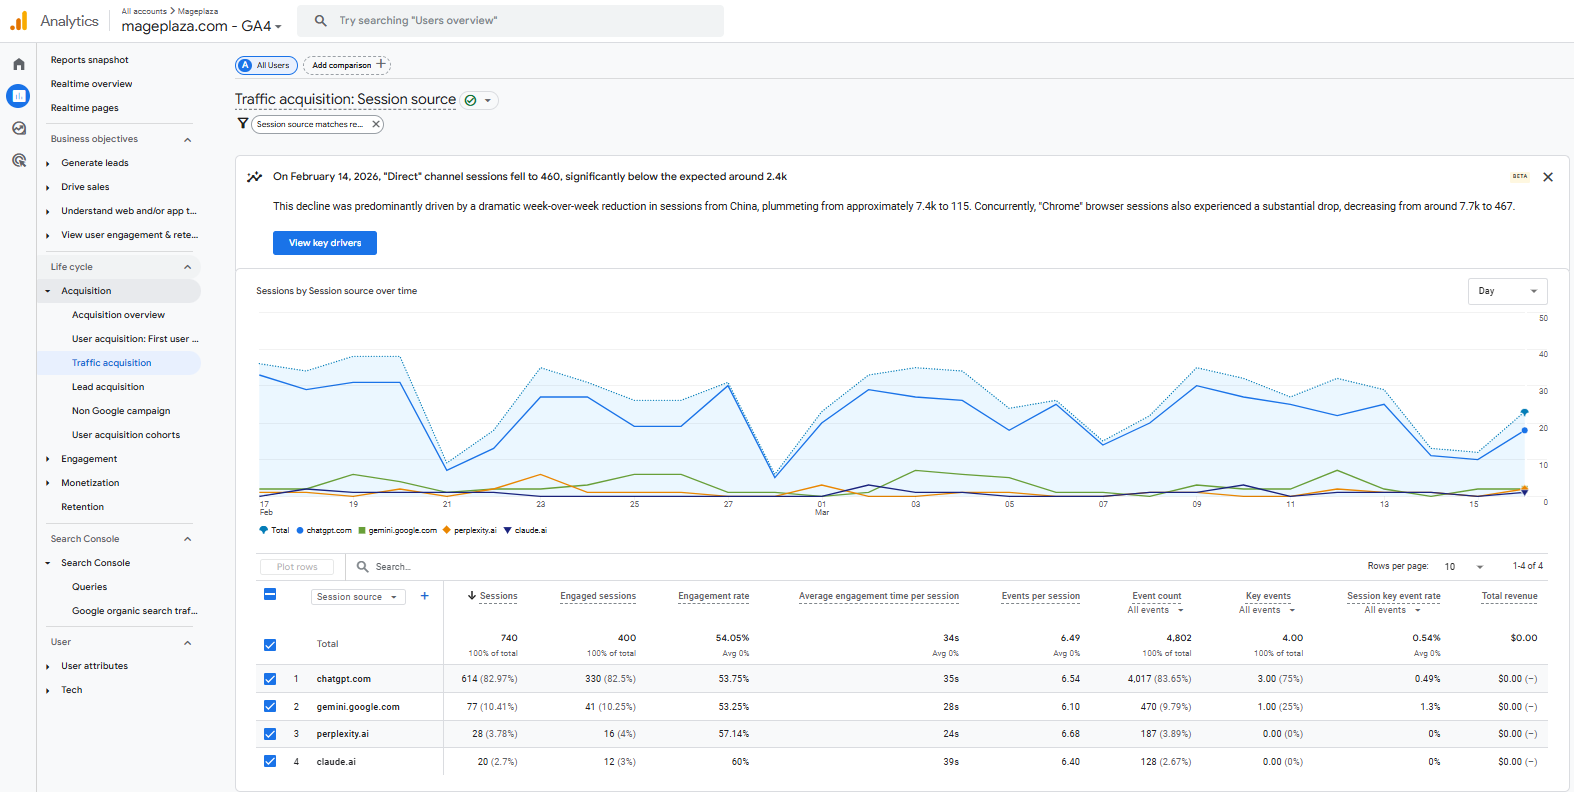Image resolution: width=1574 pixels, height=792 pixels.
Task: Uncheck the perplexity.ai row checkbox
Action: click(x=270, y=734)
